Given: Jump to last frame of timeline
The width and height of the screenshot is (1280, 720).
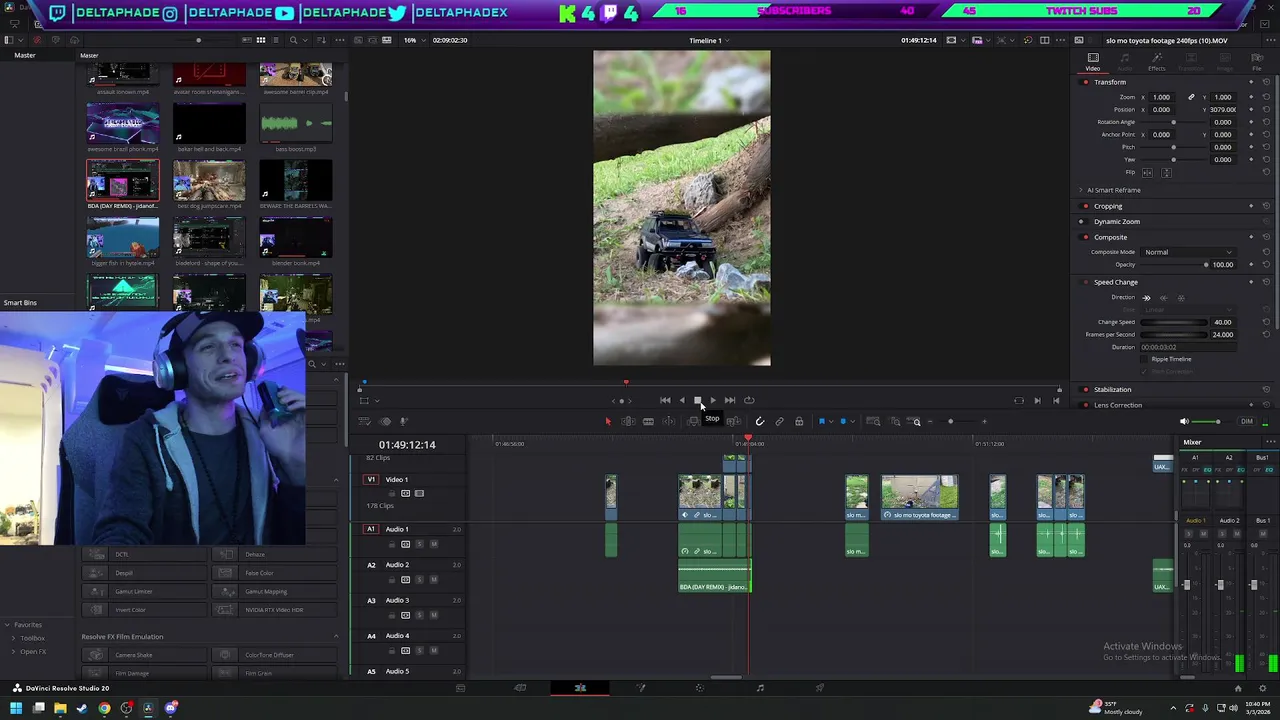Looking at the screenshot, I should pyautogui.click(x=729, y=400).
